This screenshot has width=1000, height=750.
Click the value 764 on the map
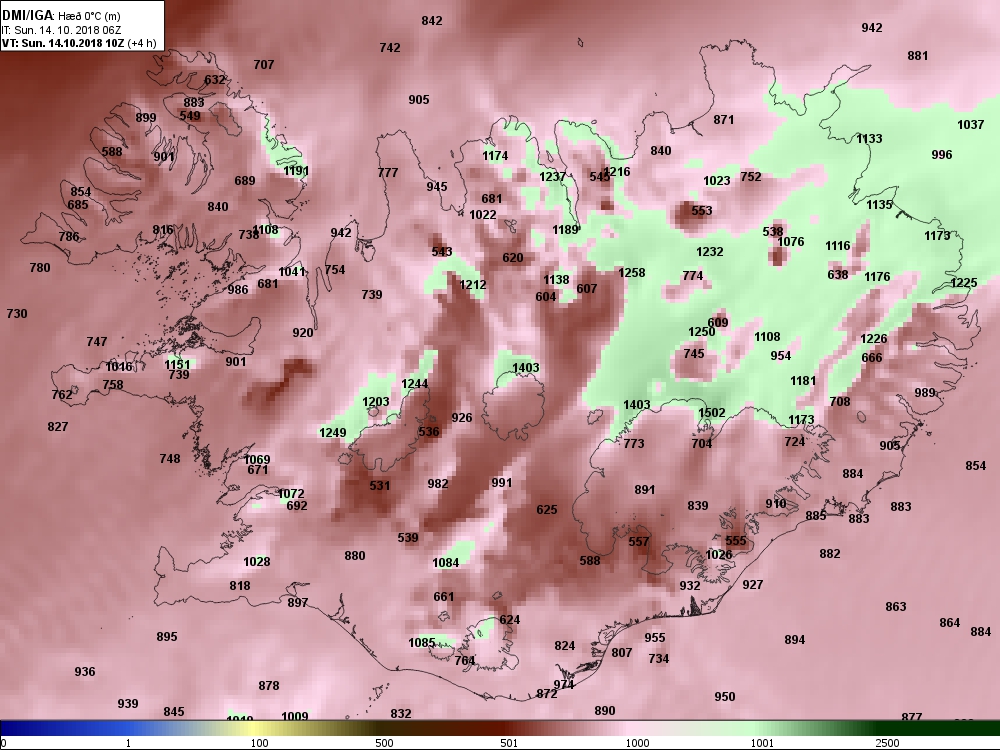tap(464, 661)
